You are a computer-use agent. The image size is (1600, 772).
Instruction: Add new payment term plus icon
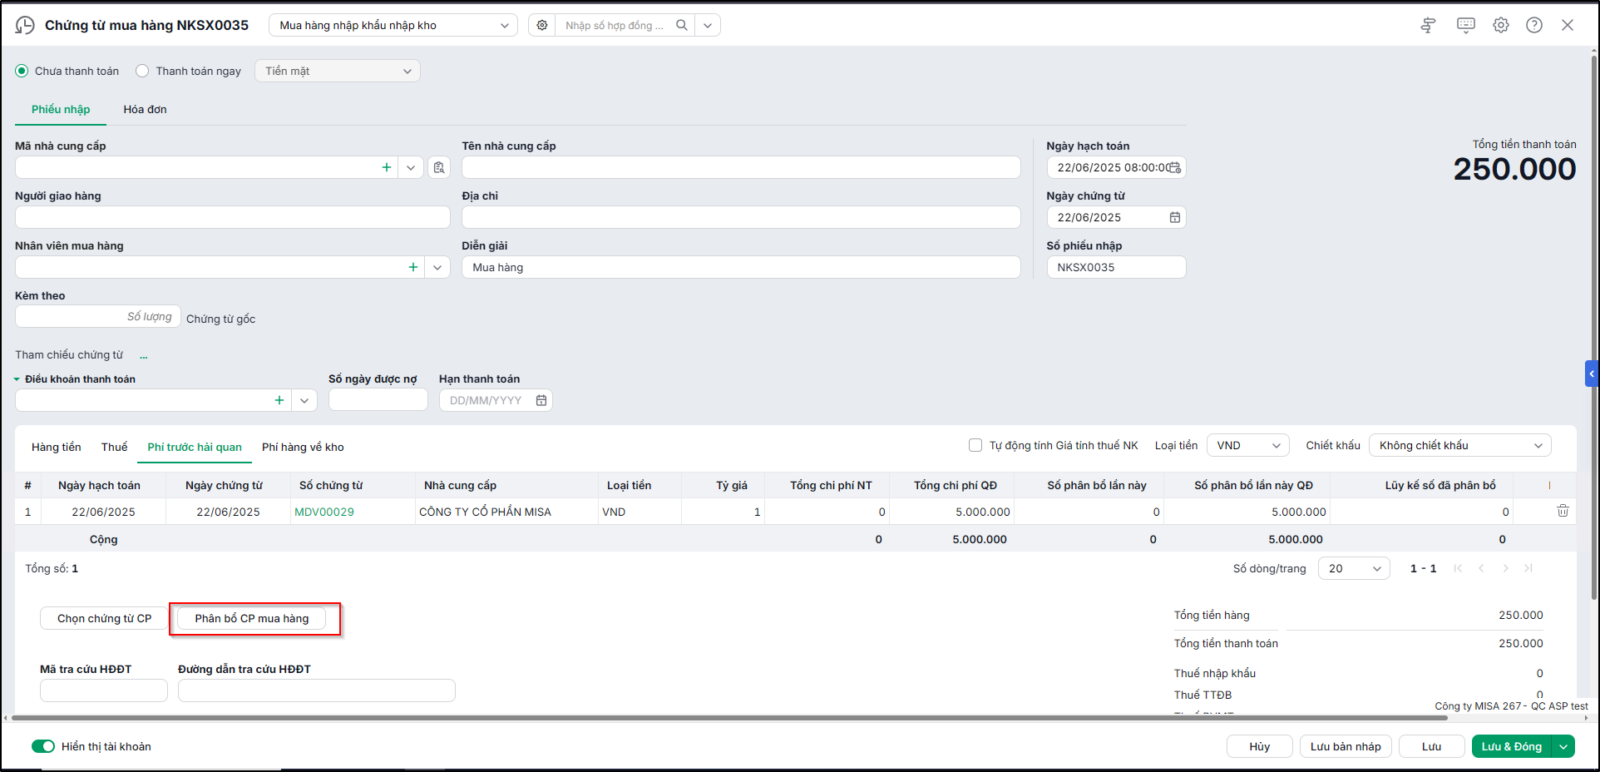(279, 400)
